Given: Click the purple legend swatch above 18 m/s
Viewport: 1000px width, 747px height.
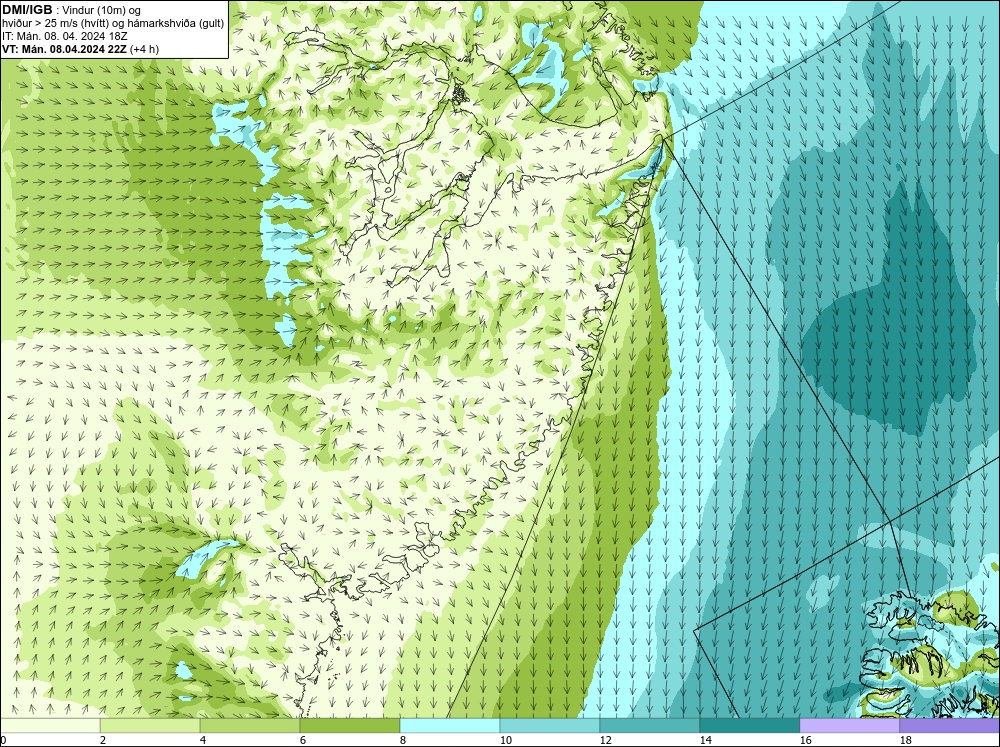Looking at the screenshot, I should pyautogui.click(x=950, y=726).
